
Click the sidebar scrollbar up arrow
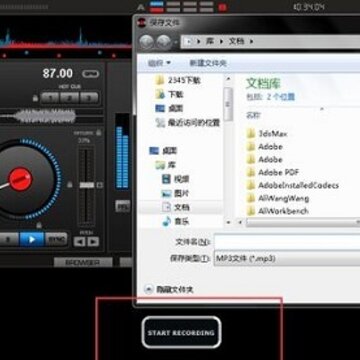click(x=228, y=79)
